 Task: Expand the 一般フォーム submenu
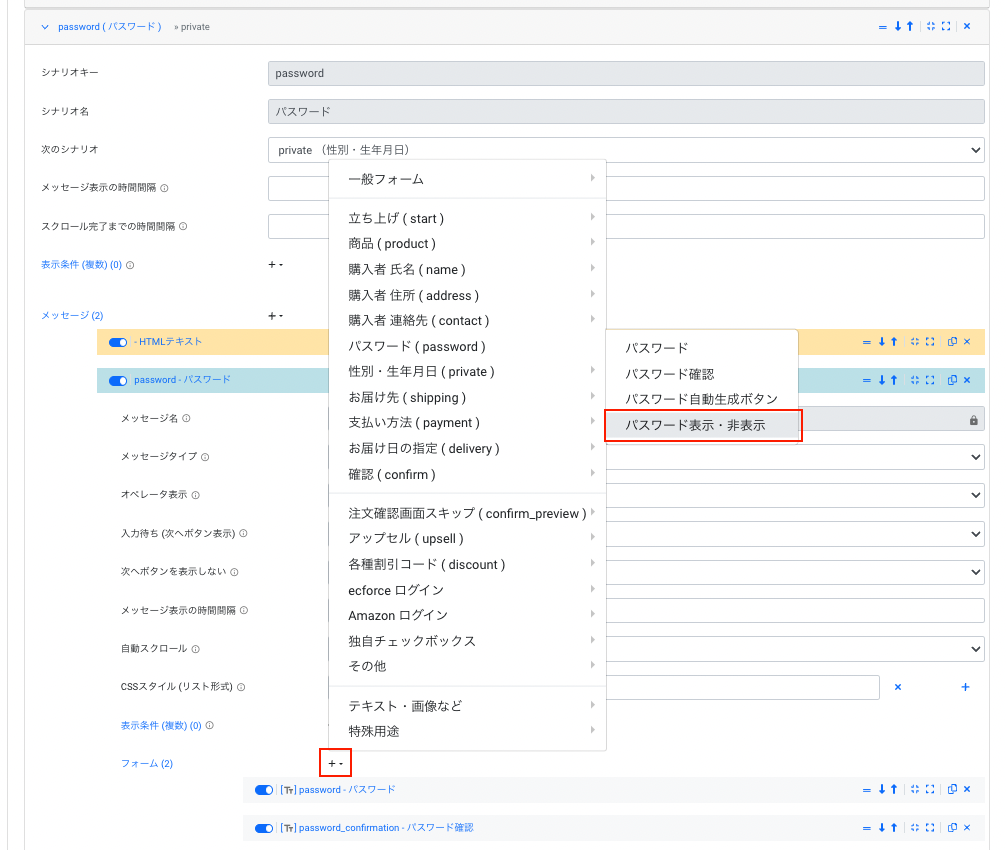(x=467, y=179)
